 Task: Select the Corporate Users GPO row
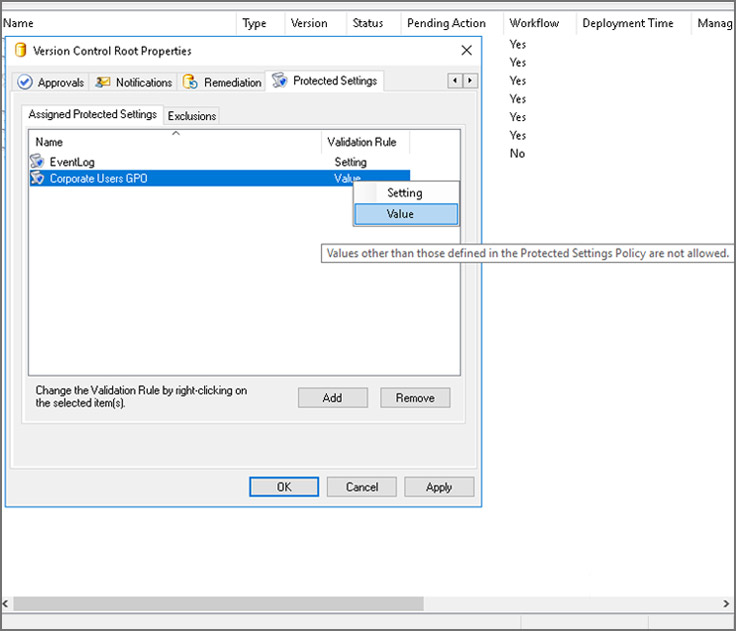tap(220, 178)
